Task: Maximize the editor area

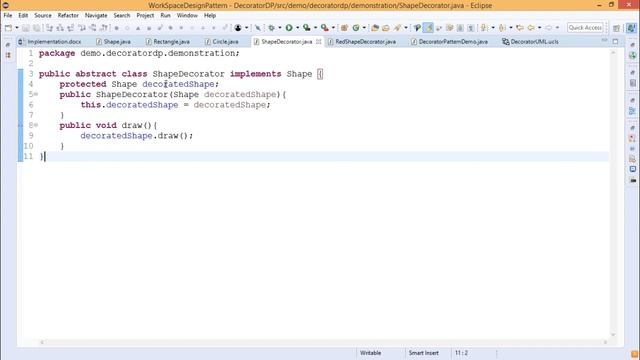Action: click(x=615, y=41)
